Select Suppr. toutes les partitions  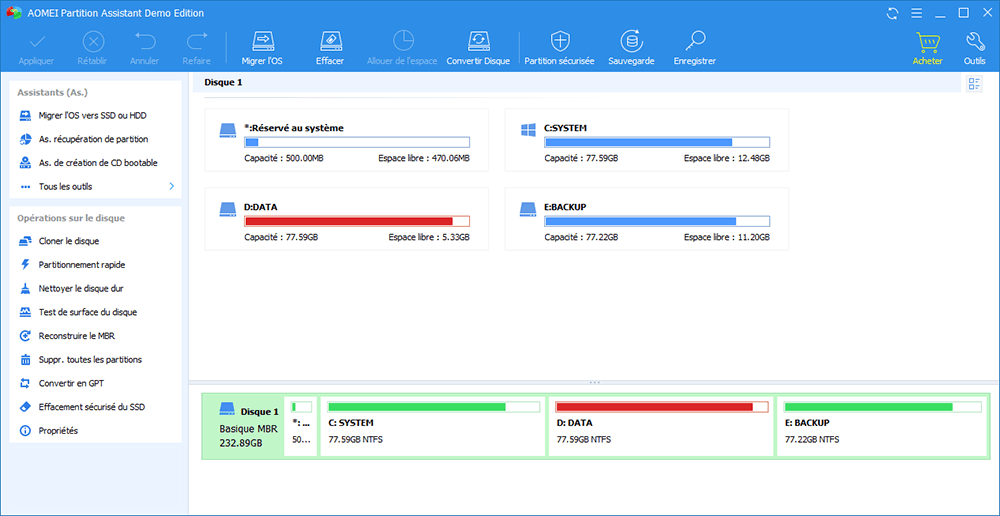[x=90, y=359]
